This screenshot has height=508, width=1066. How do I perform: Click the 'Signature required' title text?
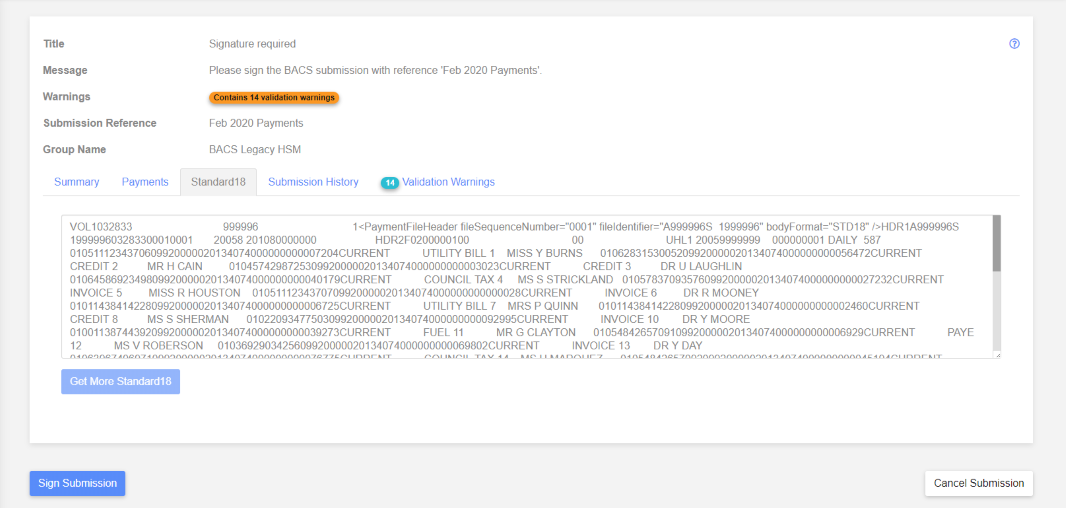click(252, 44)
